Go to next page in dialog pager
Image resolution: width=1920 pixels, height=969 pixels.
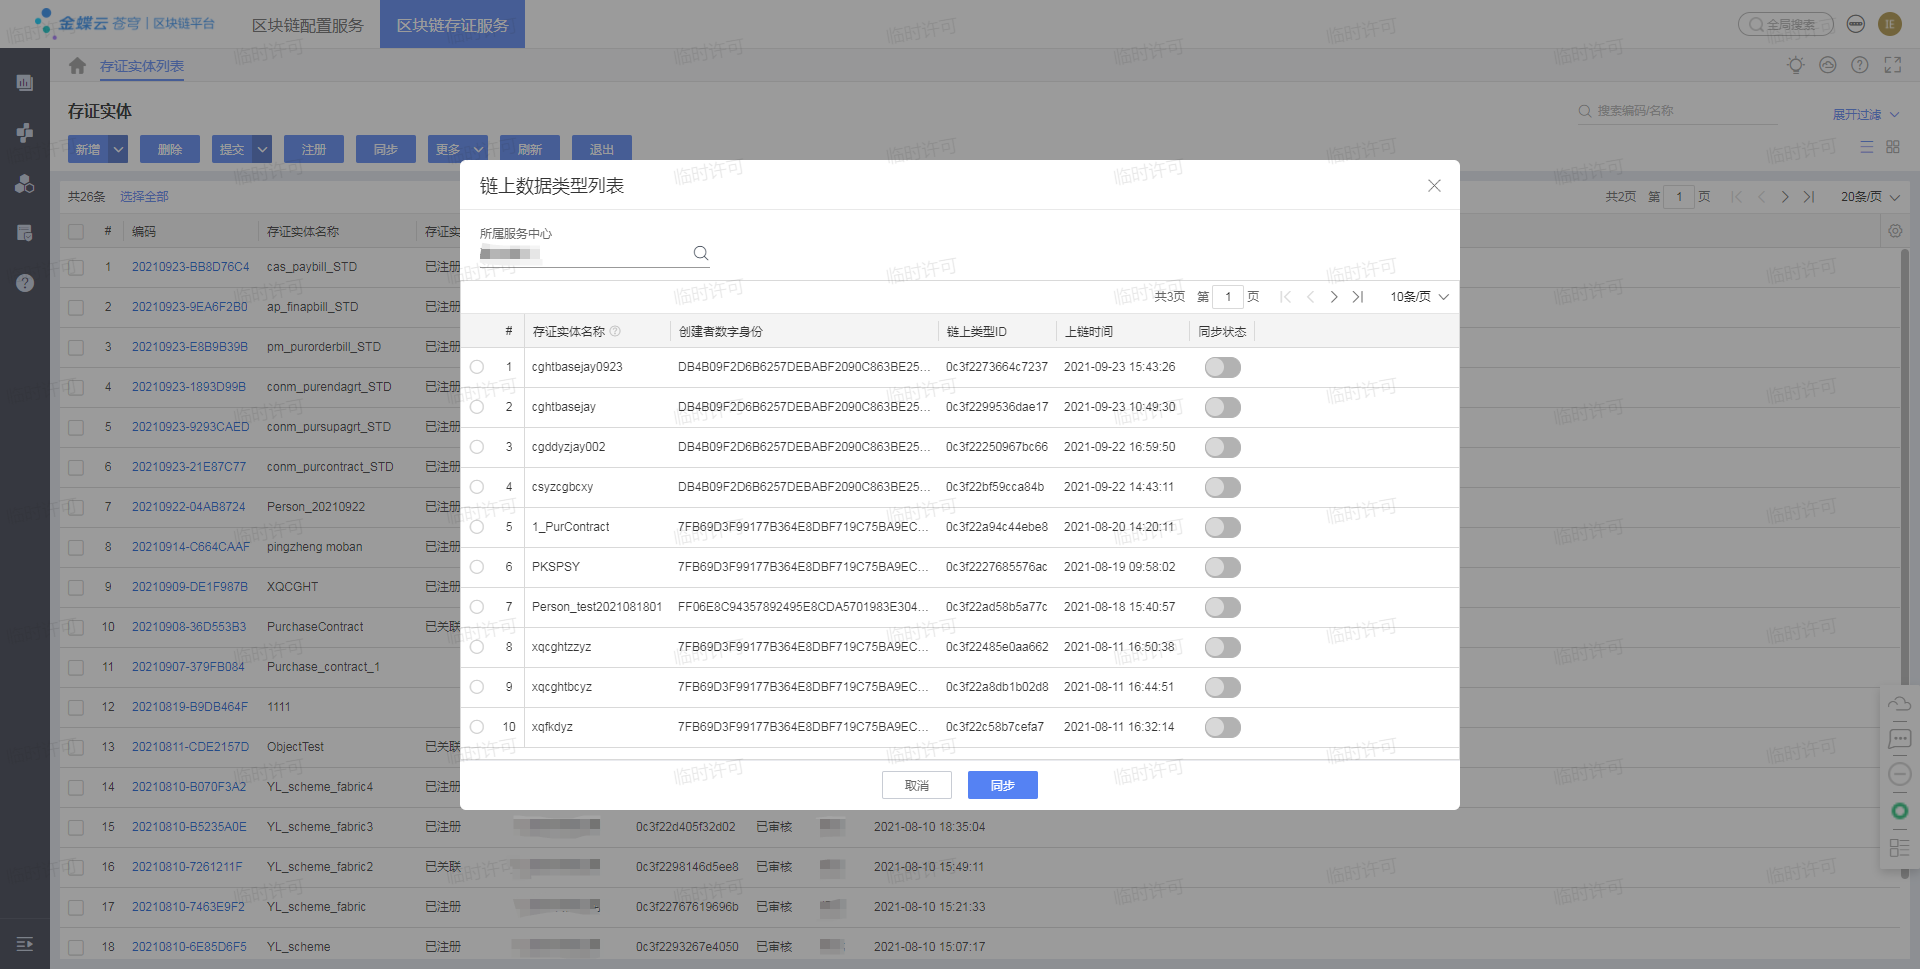click(1334, 297)
